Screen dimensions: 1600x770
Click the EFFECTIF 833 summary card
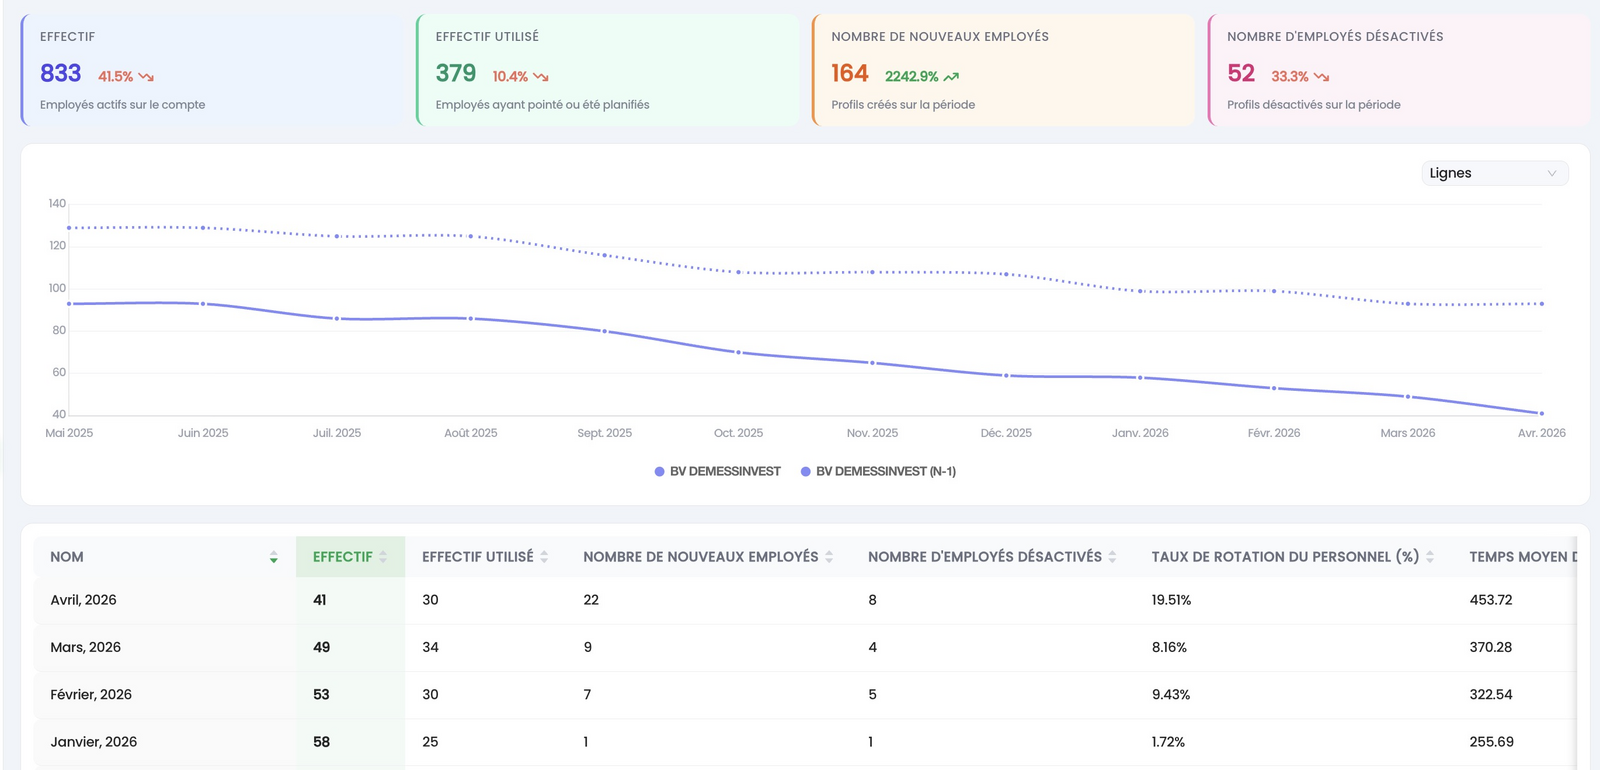(x=211, y=70)
